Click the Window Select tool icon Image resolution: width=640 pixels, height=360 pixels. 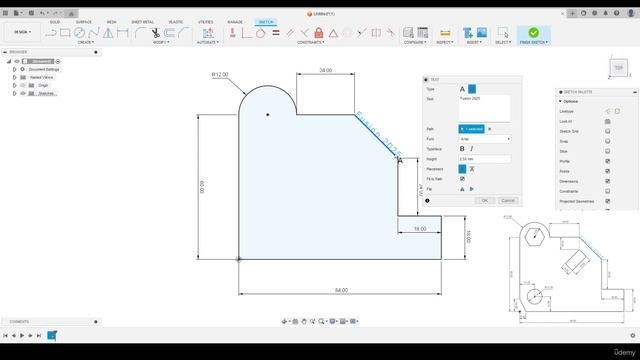point(503,33)
